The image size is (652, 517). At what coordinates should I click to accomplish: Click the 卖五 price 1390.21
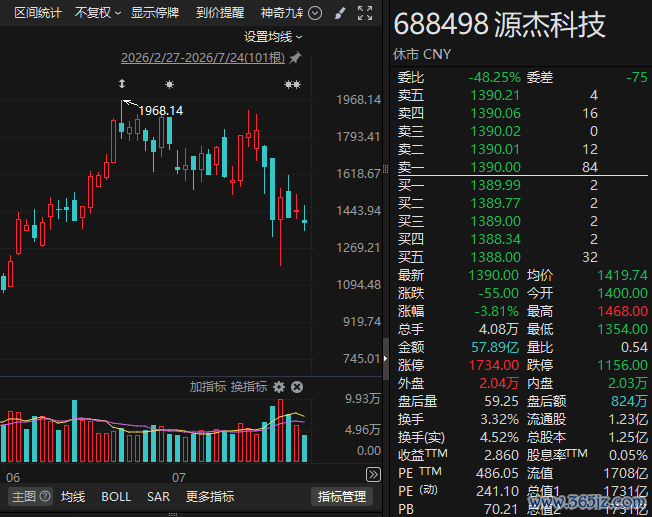point(495,96)
